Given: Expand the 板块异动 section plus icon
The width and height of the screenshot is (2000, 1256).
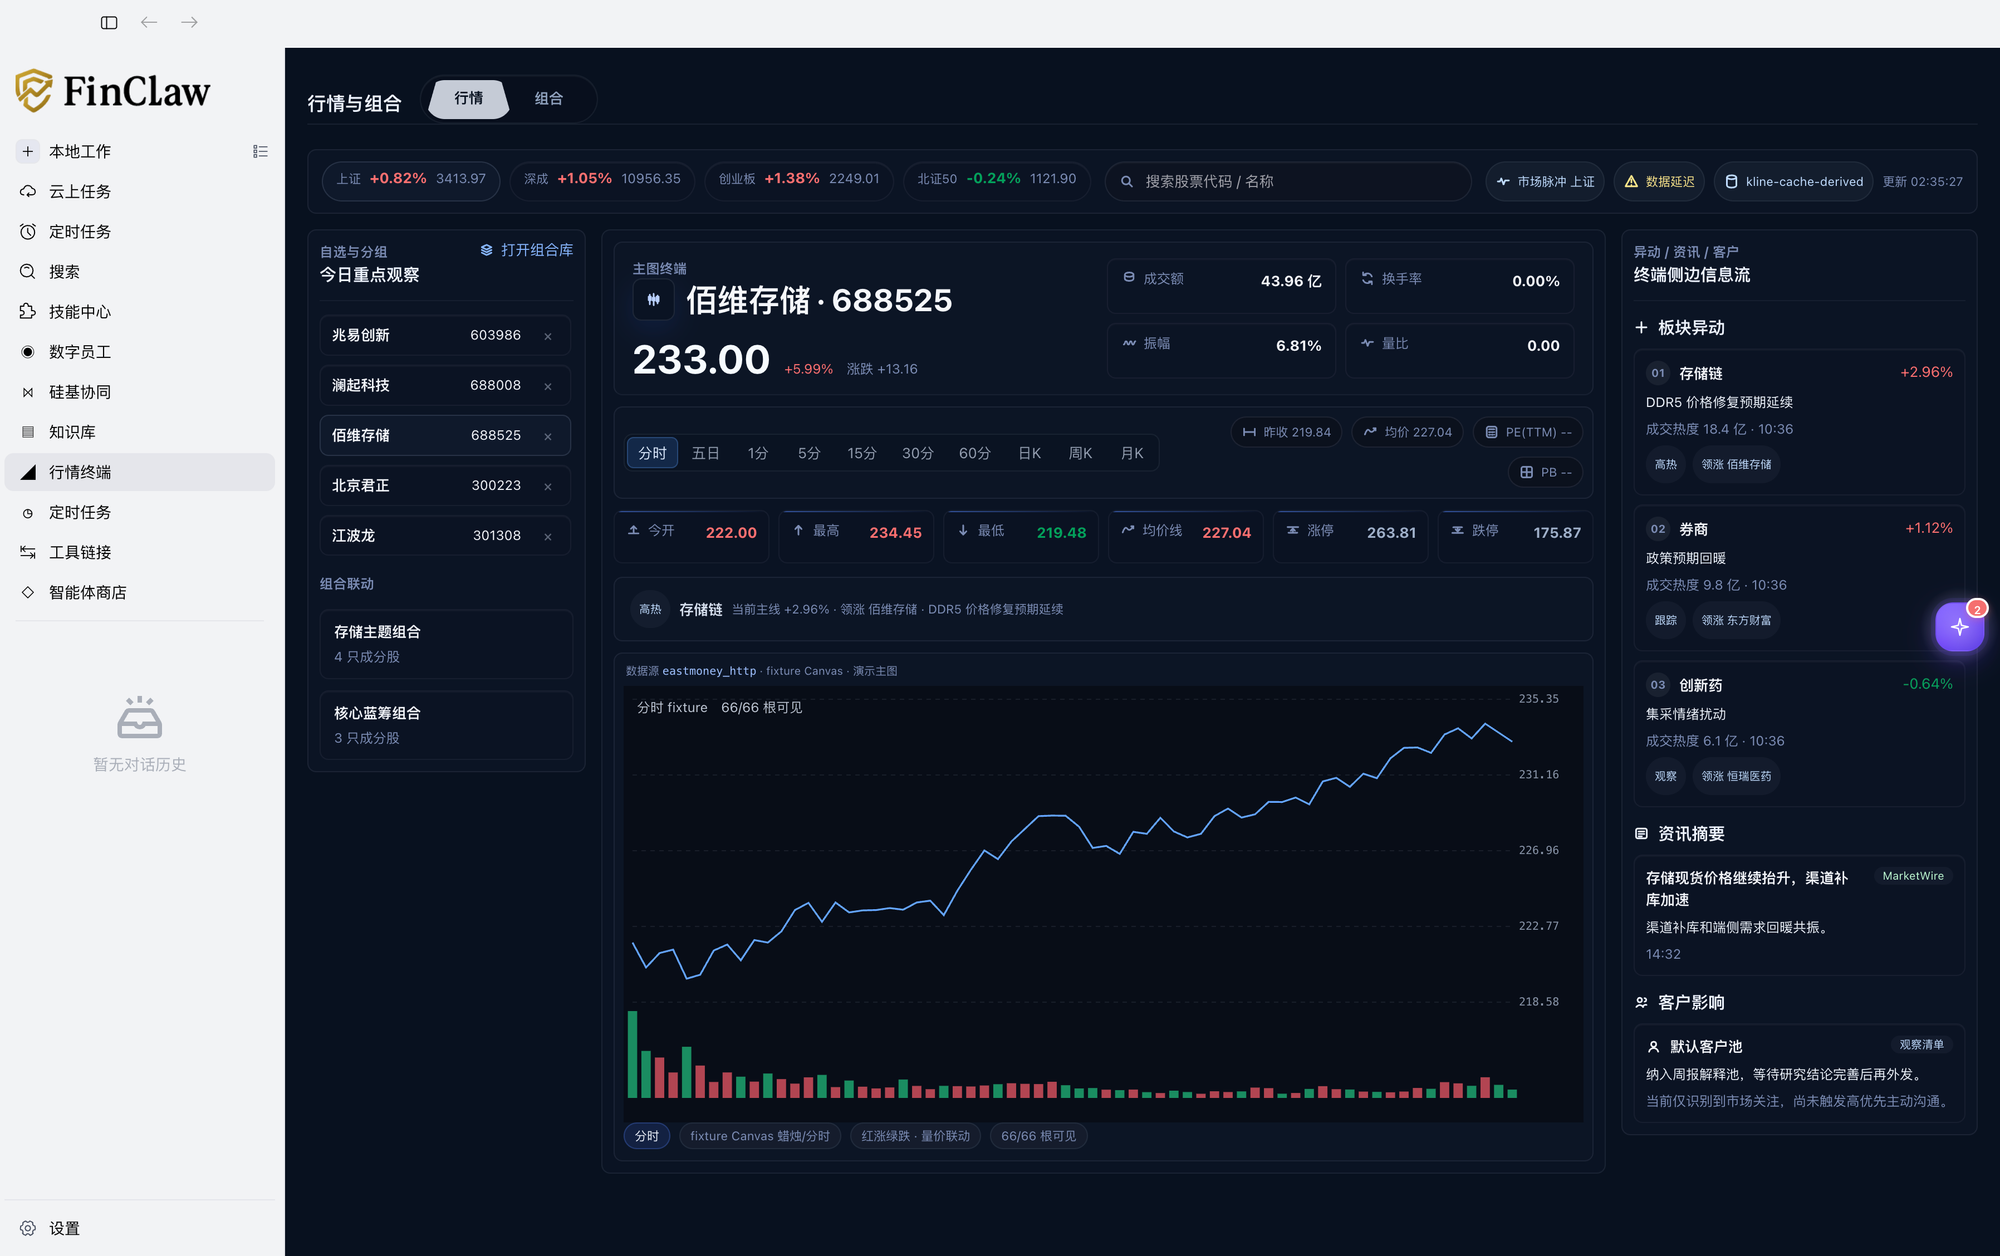Looking at the screenshot, I should [1641, 328].
